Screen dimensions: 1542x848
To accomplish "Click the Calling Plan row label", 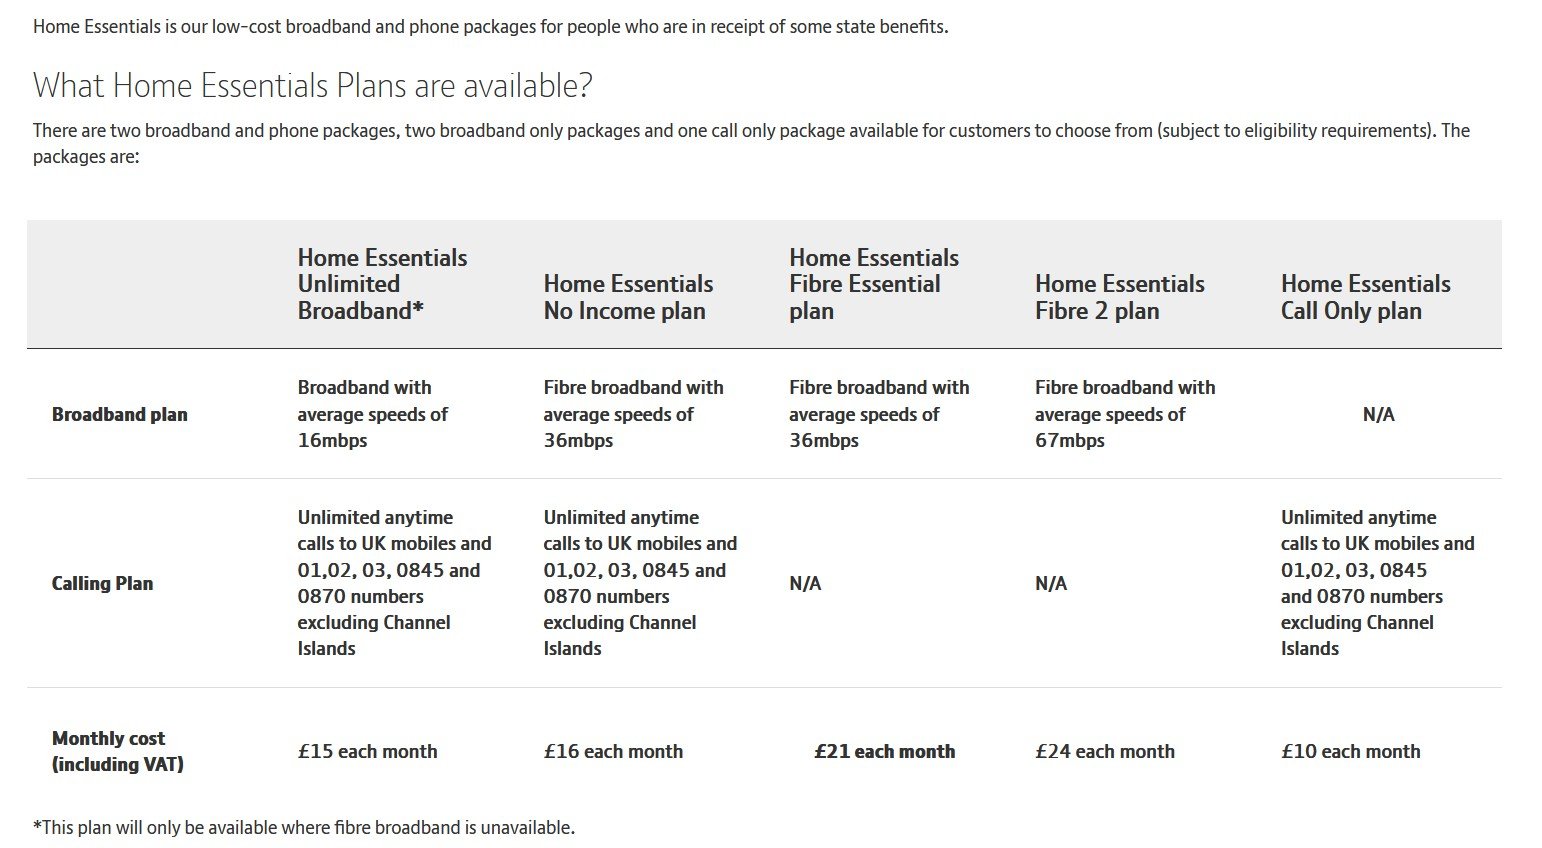I will point(102,583).
